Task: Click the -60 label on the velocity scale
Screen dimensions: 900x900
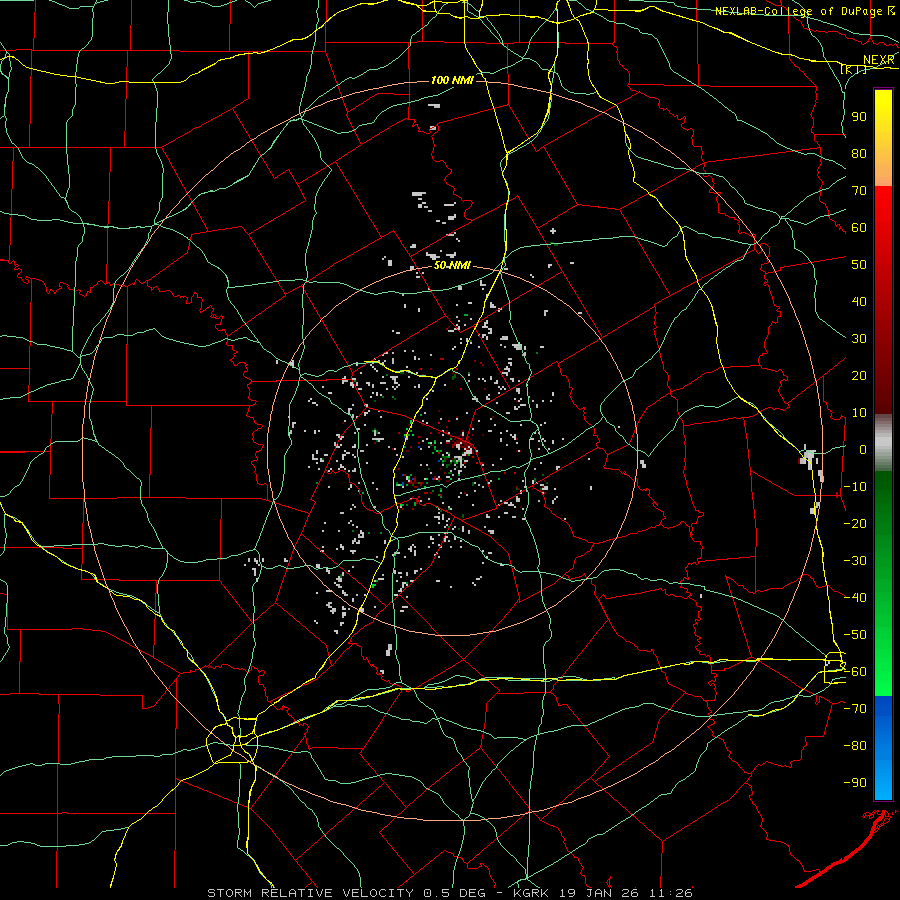Action: pos(855,672)
